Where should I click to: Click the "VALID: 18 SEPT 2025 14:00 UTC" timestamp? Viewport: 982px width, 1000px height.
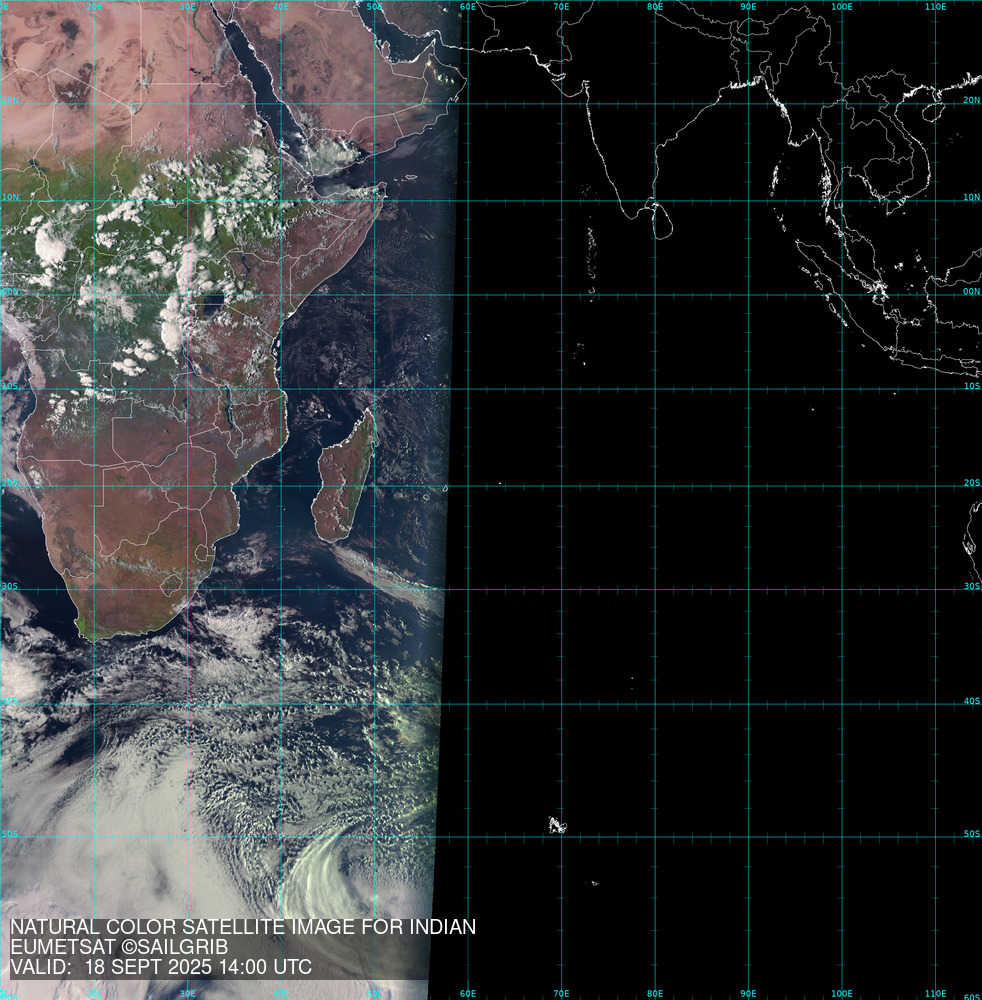click(x=161, y=968)
